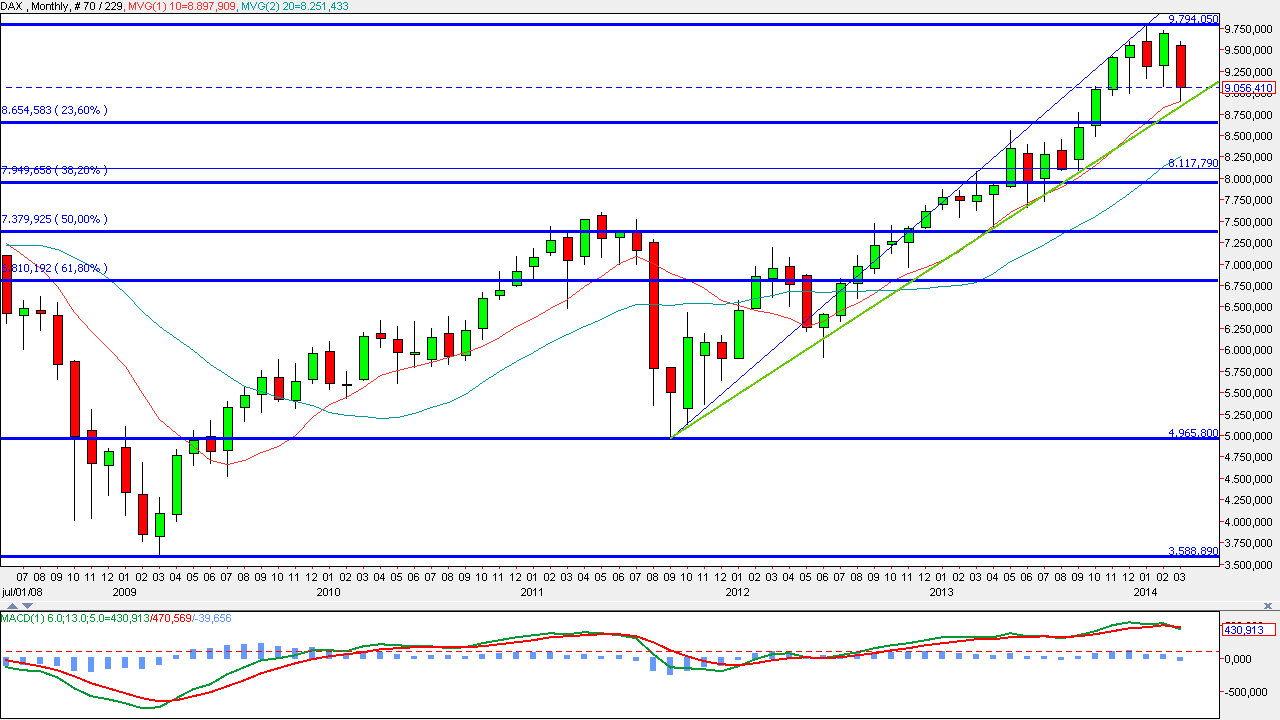Click the 8.654,583 ( 23,60% ) Fibonacci label
The width and height of the screenshot is (1280, 720).
click(54, 110)
